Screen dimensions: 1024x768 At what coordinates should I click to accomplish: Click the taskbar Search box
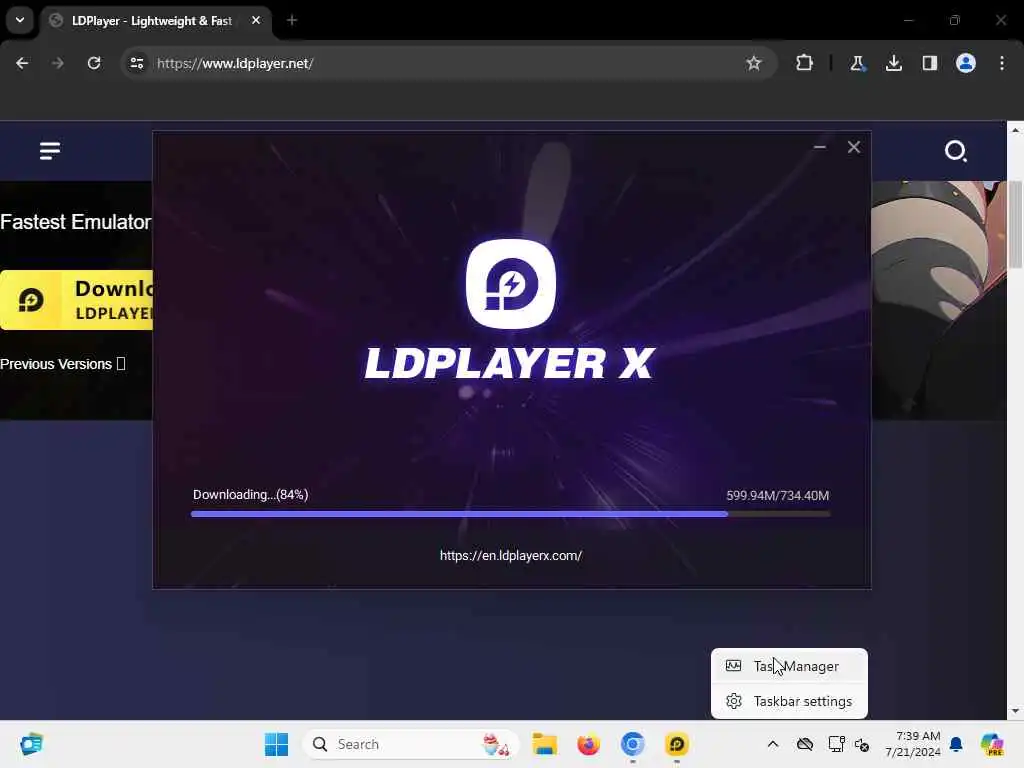tap(410, 744)
